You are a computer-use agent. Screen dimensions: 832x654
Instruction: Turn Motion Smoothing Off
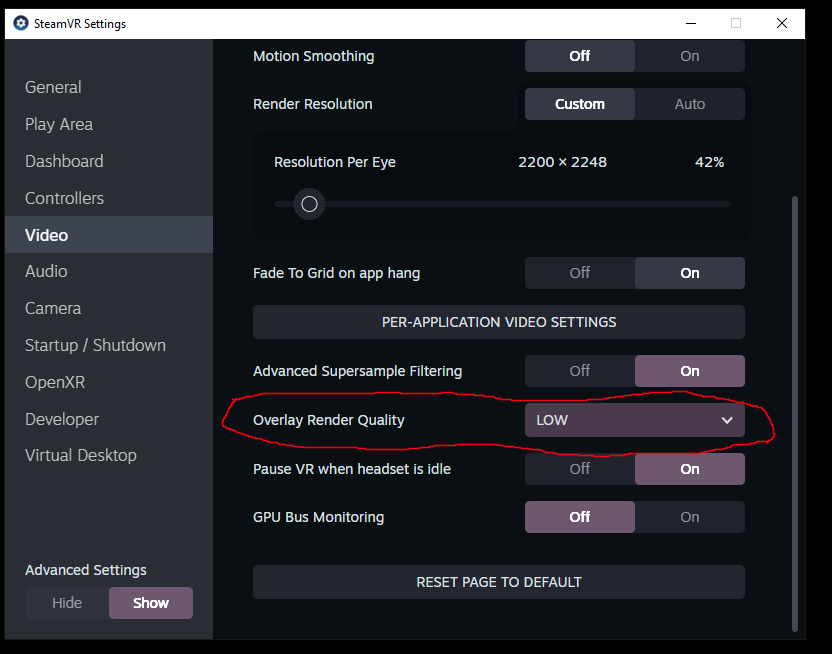(x=579, y=56)
